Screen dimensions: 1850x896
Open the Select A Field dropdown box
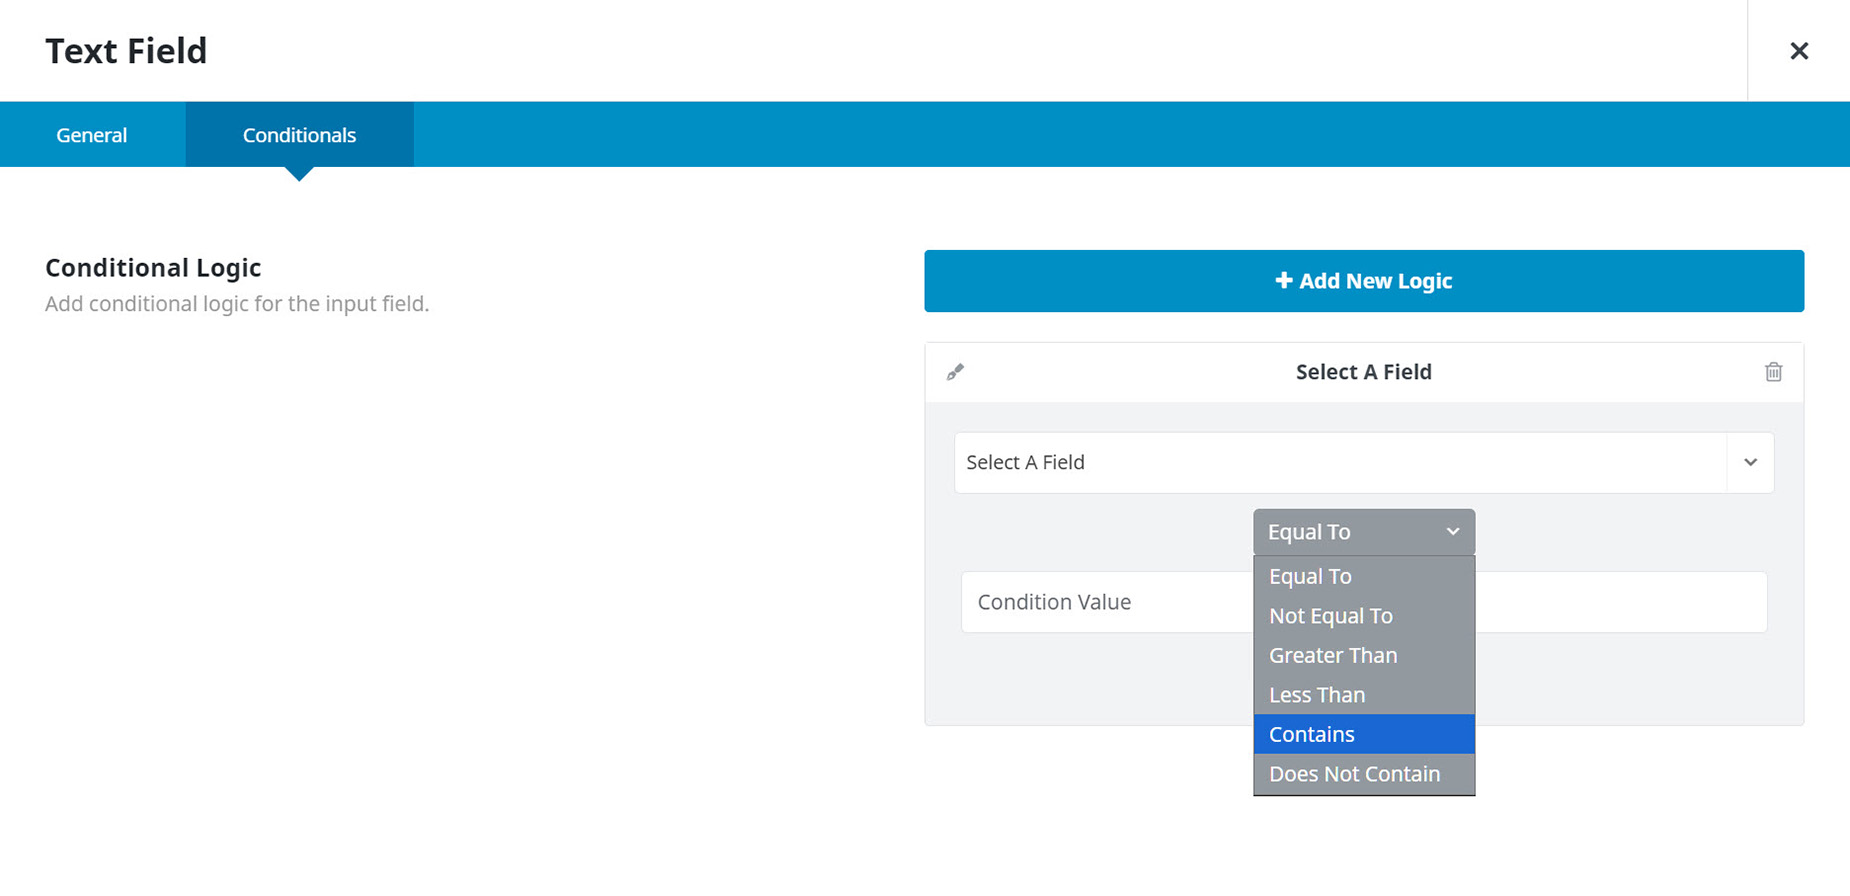[1340, 463]
